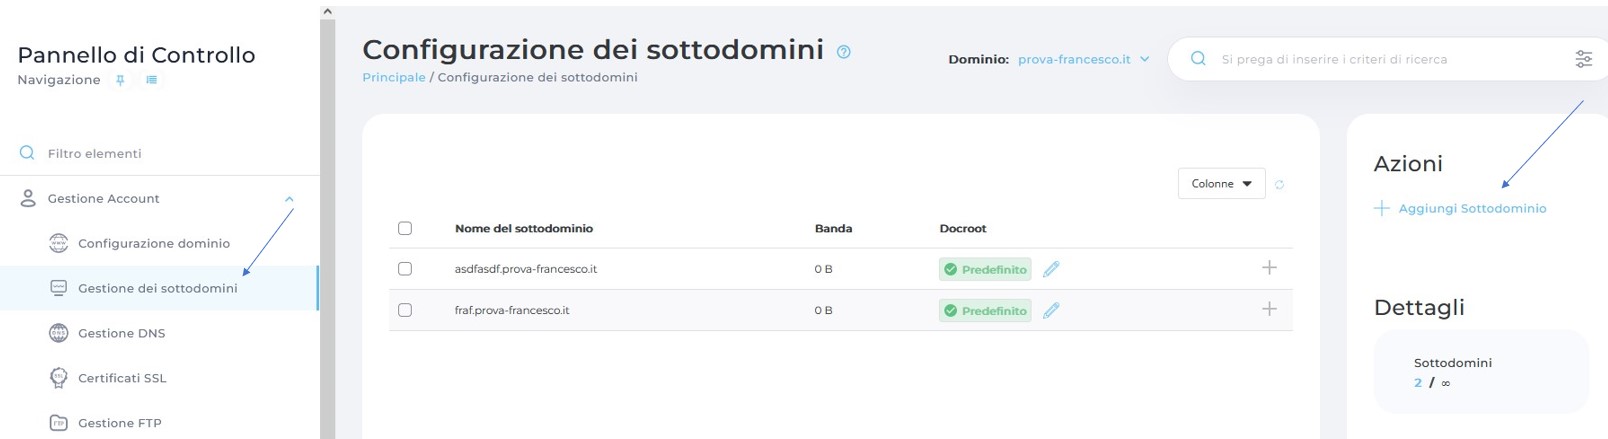Image resolution: width=1608 pixels, height=439 pixels.
Task: Go to the Principale breadcrumb link
Action: click(394, 77)
